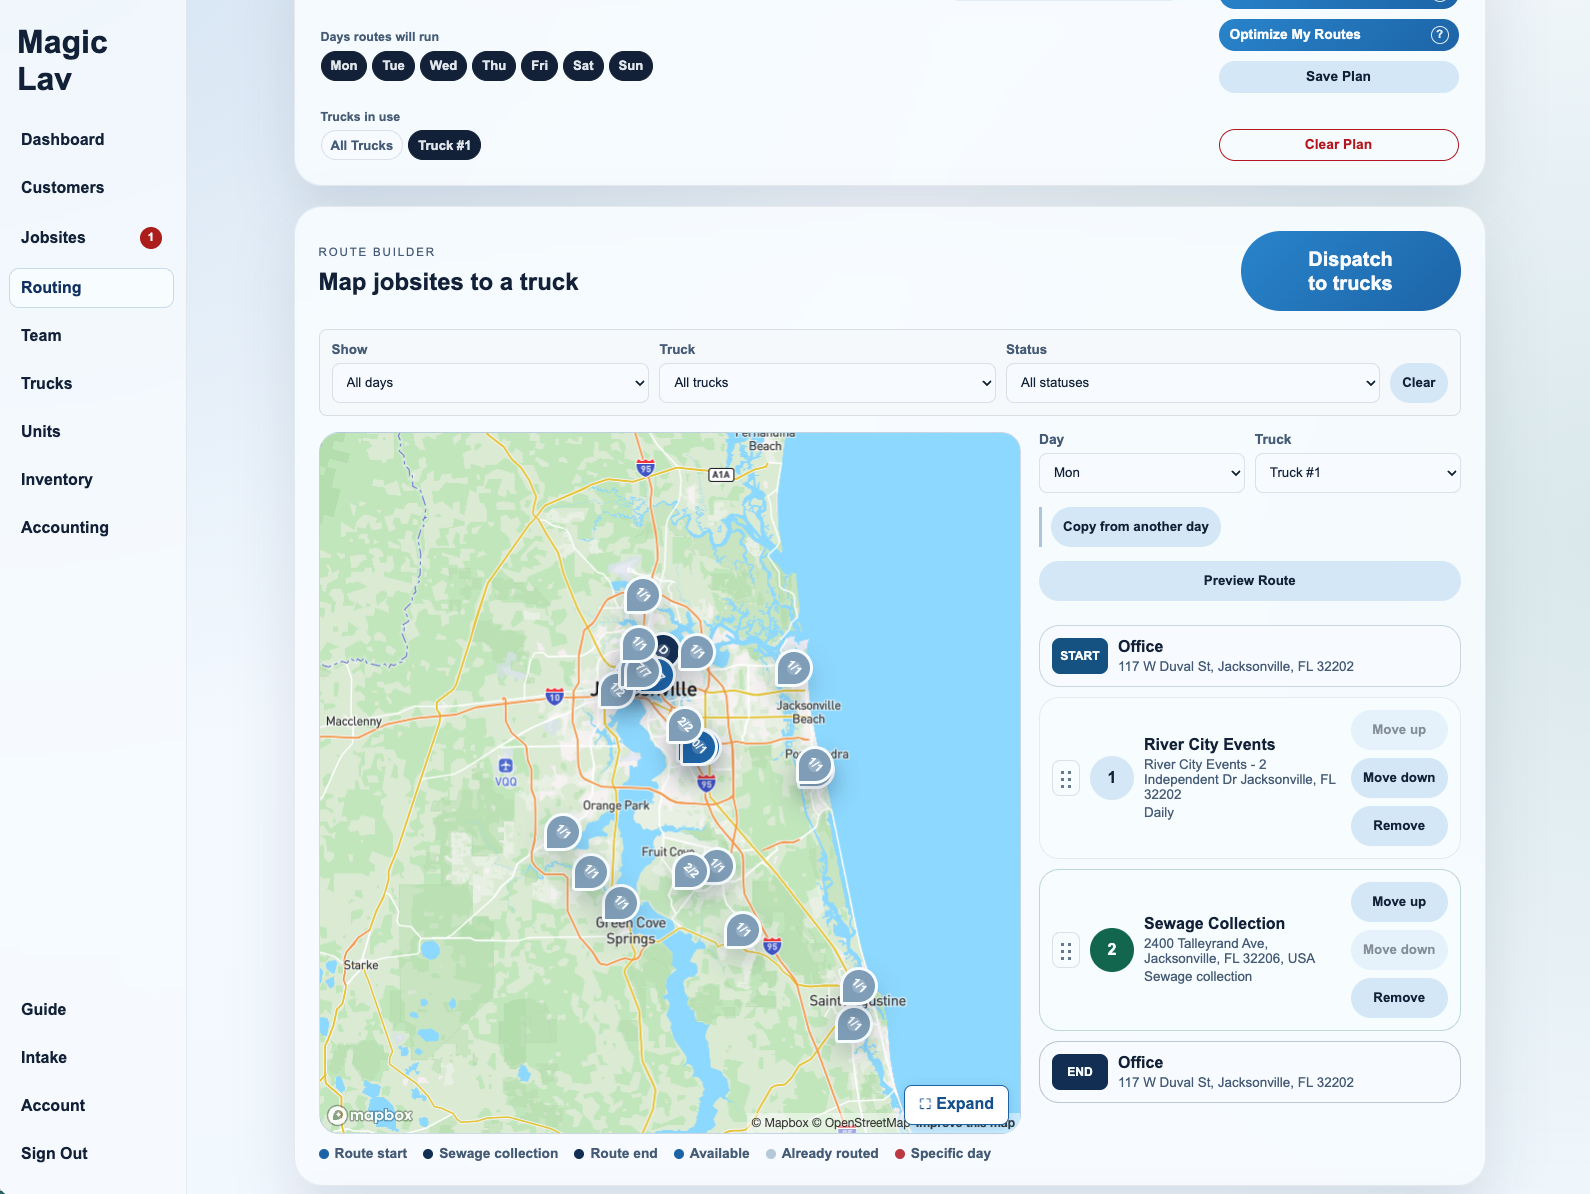Open Customers from the sidebar

pos(63,188)
